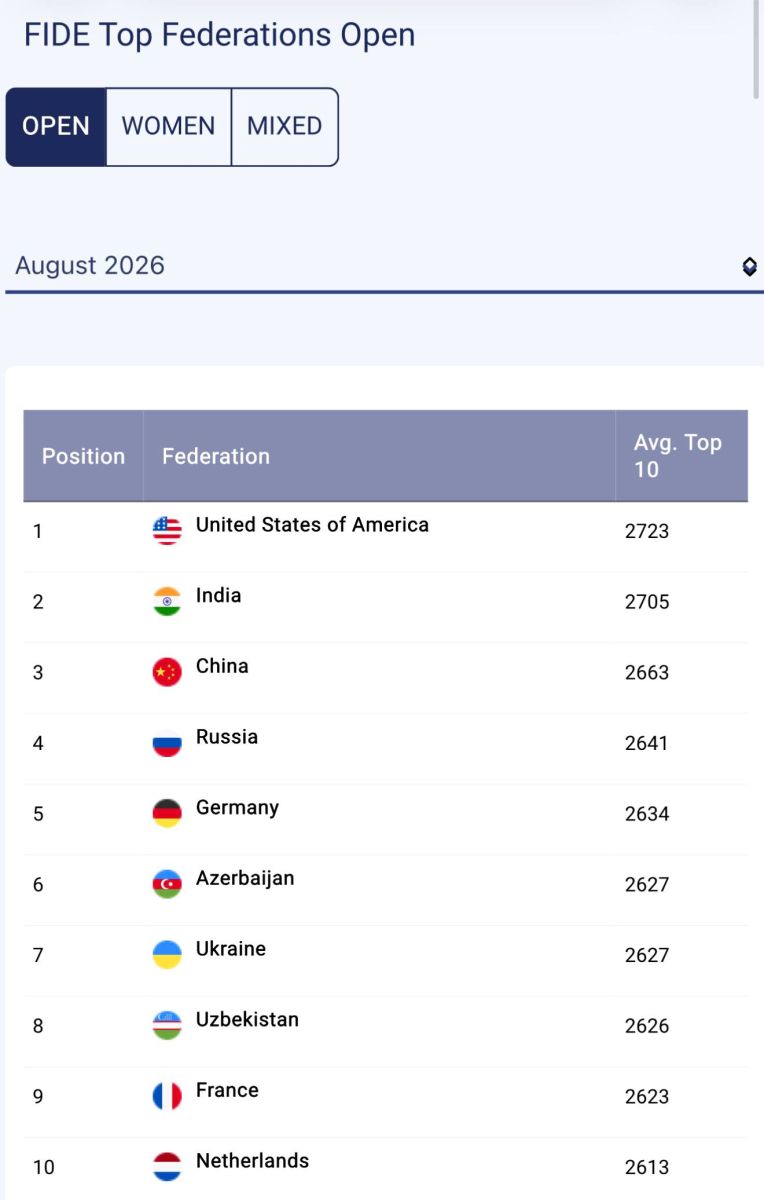Switch to the MIXED rankings toggle
The width and height of the screenshot is (764, 1200).
click(x=285, y=127)
